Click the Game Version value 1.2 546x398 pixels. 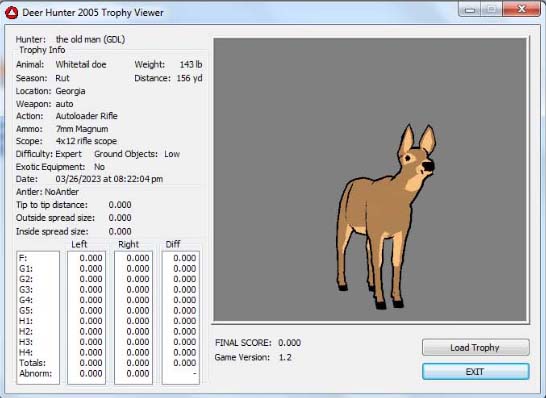[x=285, y=357]
